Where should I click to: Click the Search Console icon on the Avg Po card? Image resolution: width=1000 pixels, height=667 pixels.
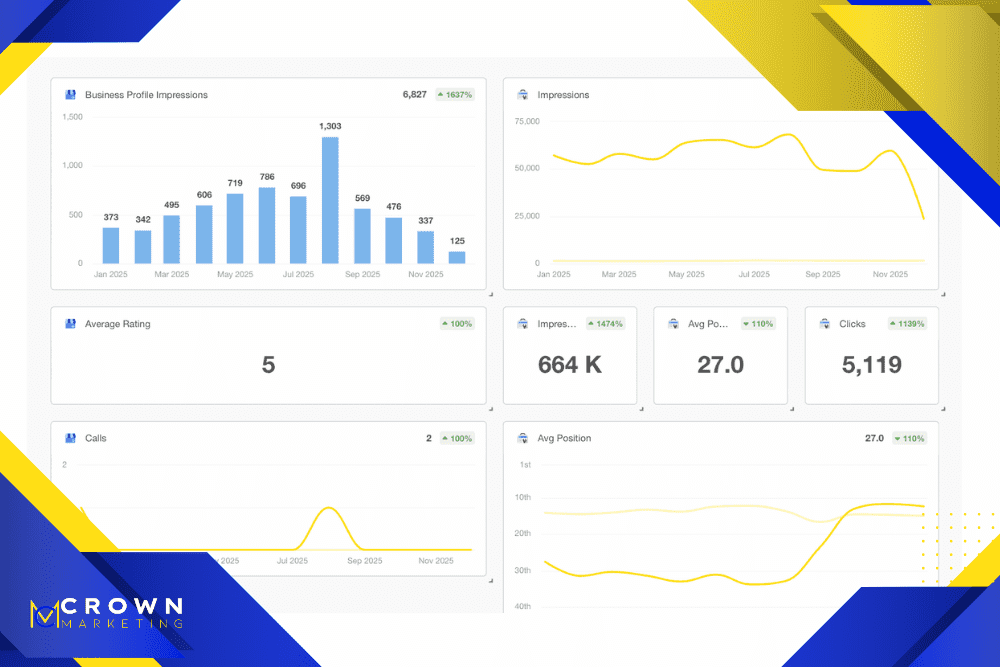point(673,323)
